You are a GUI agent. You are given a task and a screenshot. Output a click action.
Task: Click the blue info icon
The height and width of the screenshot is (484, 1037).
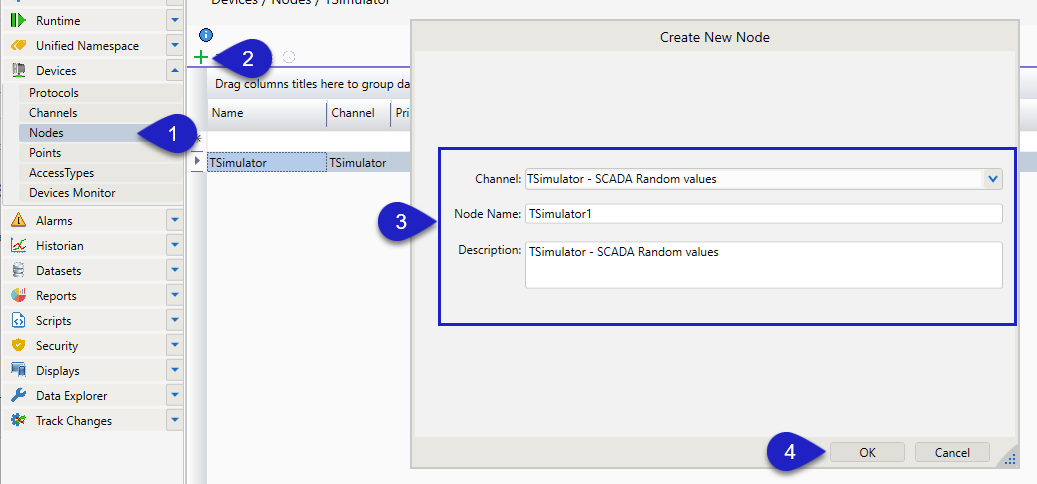pyautogui.click(x=206, y=36)
